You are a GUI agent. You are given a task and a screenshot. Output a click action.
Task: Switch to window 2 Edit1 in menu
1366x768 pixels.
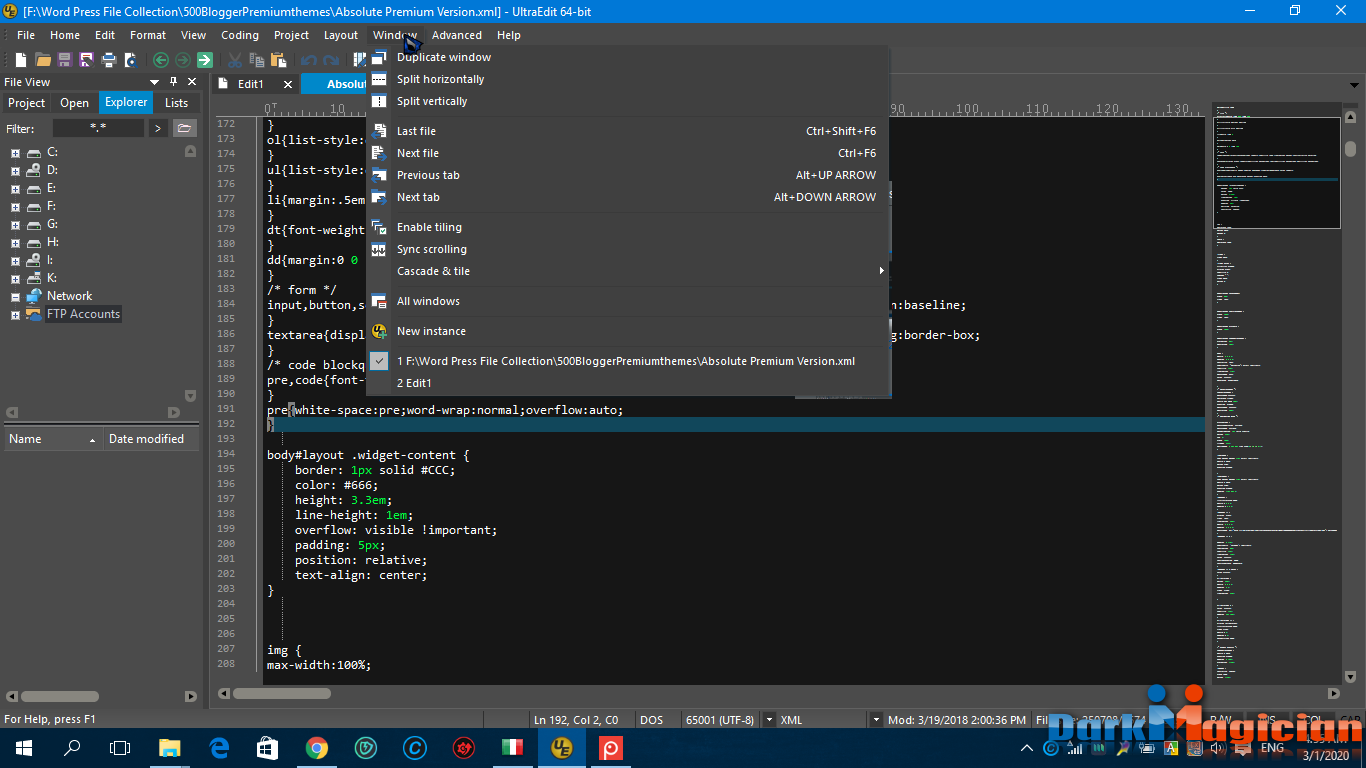[627, 383]
